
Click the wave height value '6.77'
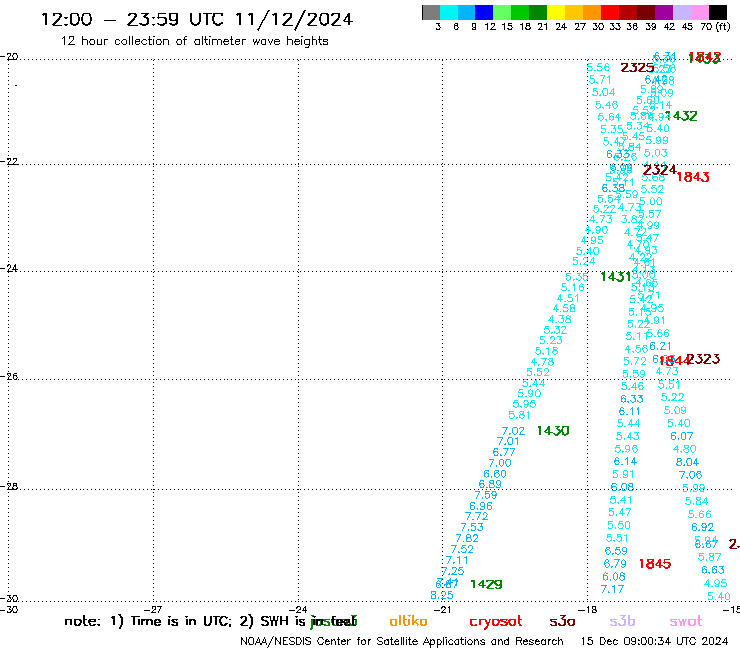click(504, 452)
